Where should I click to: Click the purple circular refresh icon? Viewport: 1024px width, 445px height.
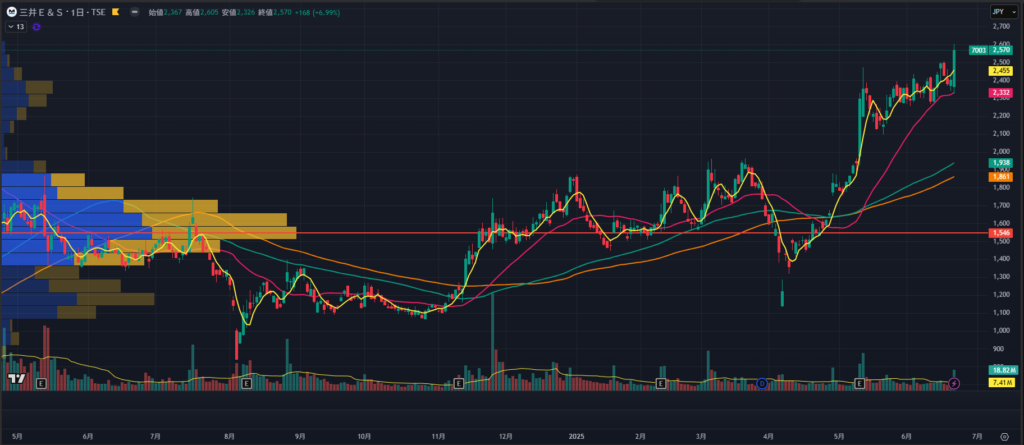pos(36,27)
